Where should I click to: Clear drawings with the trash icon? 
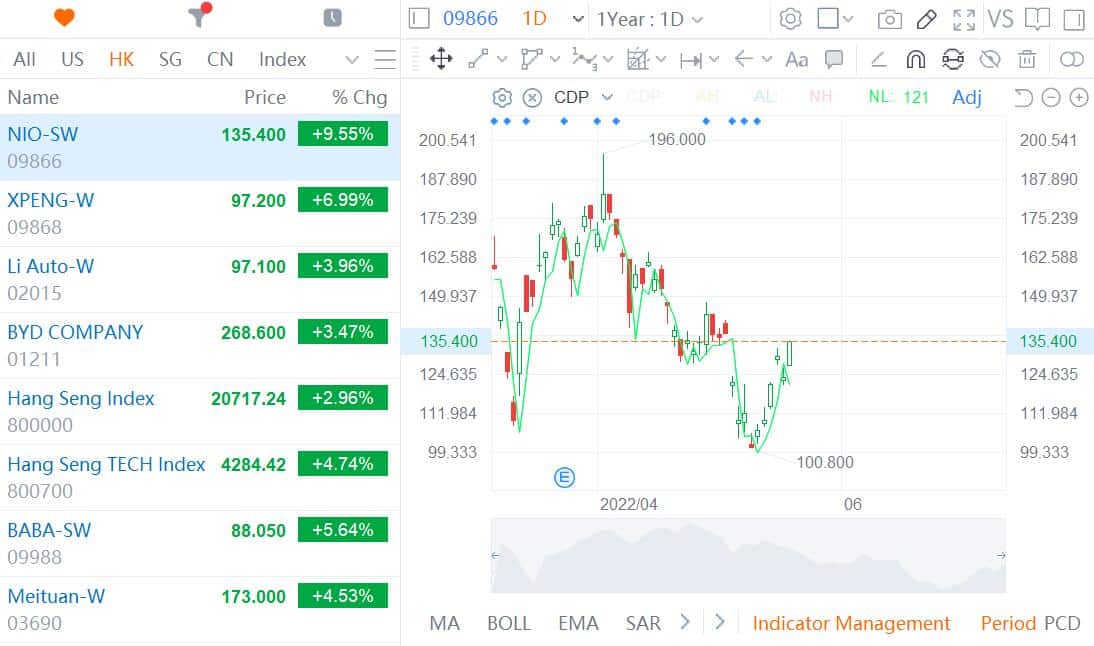pos(1027,60)
